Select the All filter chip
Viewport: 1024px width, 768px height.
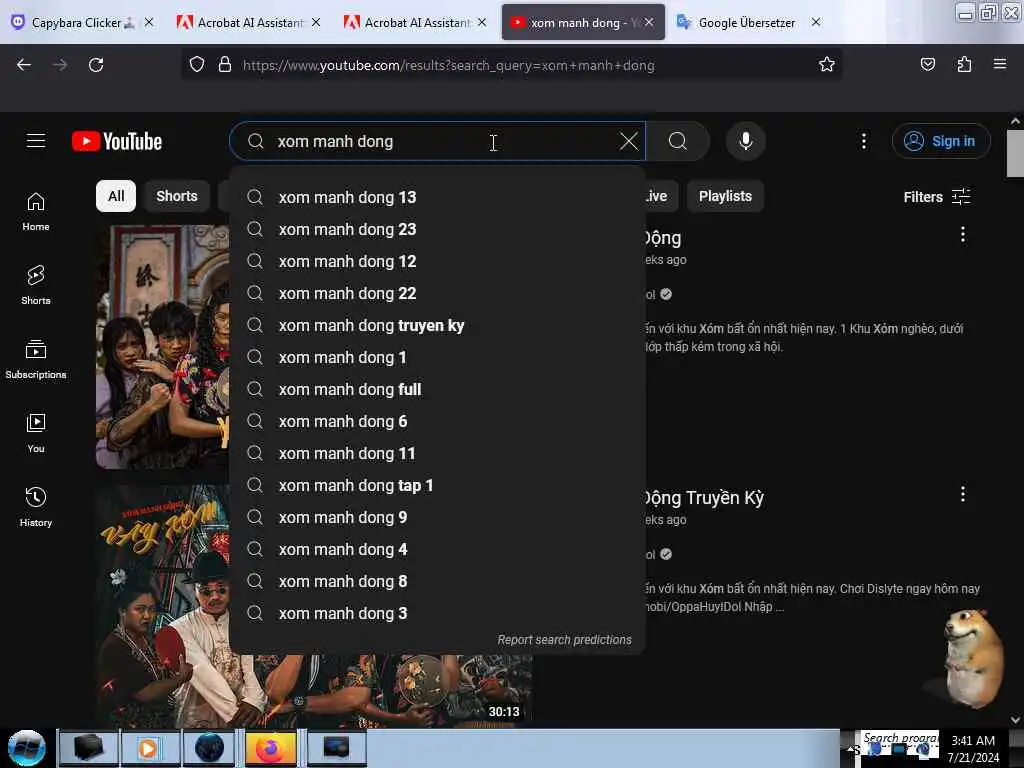116,196
